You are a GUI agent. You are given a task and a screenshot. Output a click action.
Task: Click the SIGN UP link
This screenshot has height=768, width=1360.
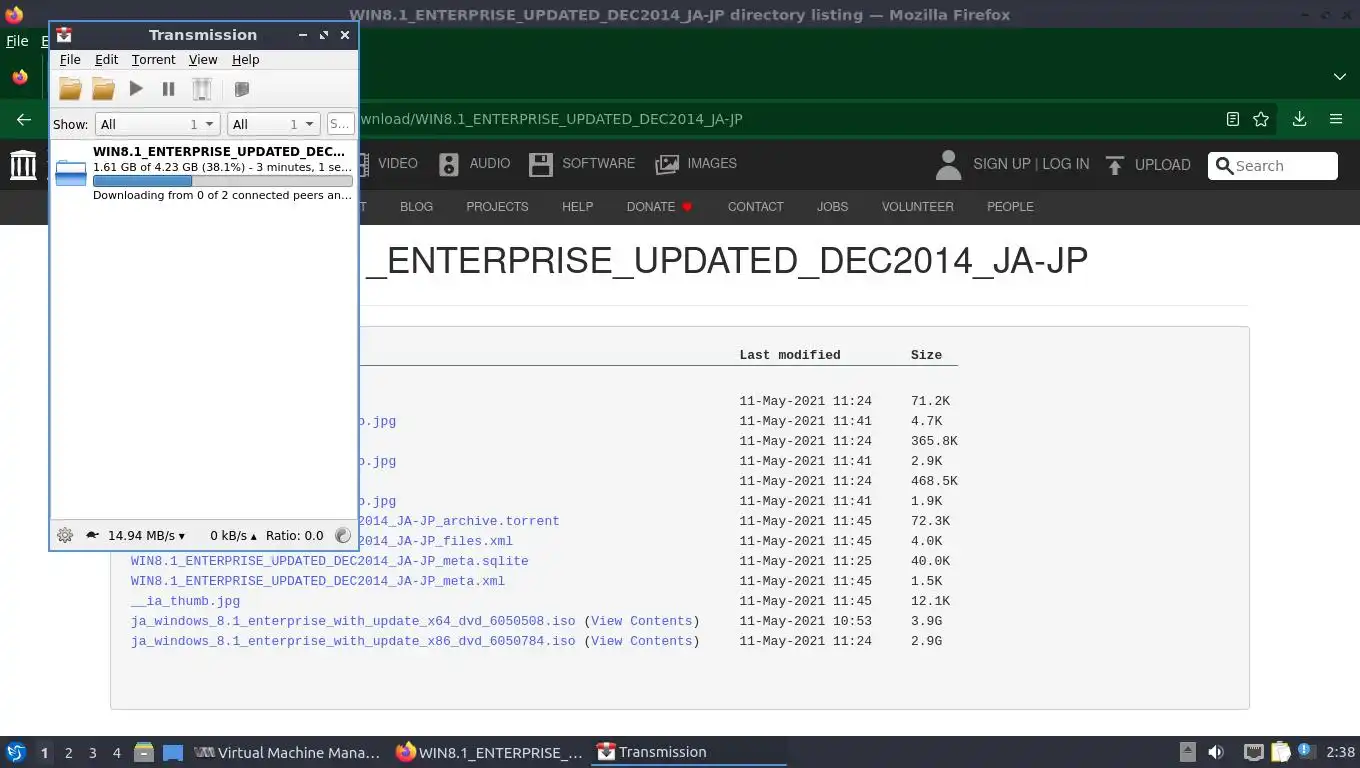pyautogui.click(x=1001, y=164)
